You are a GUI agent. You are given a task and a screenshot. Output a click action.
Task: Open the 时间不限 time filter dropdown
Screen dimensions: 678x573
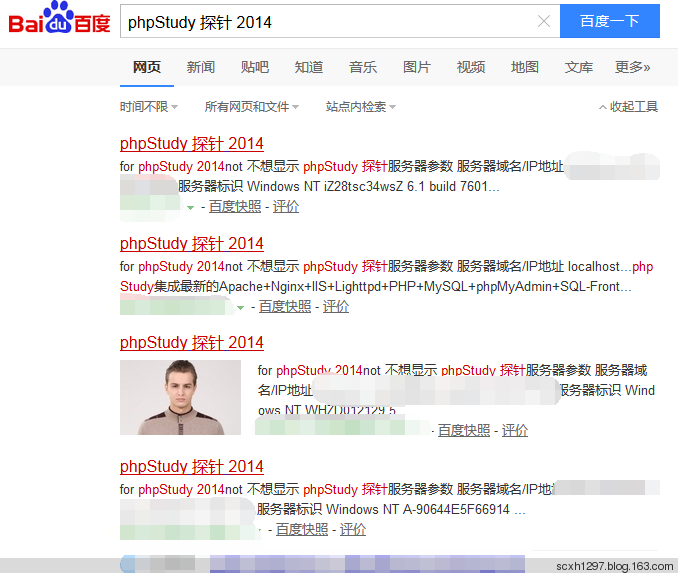tap(149, 106)
